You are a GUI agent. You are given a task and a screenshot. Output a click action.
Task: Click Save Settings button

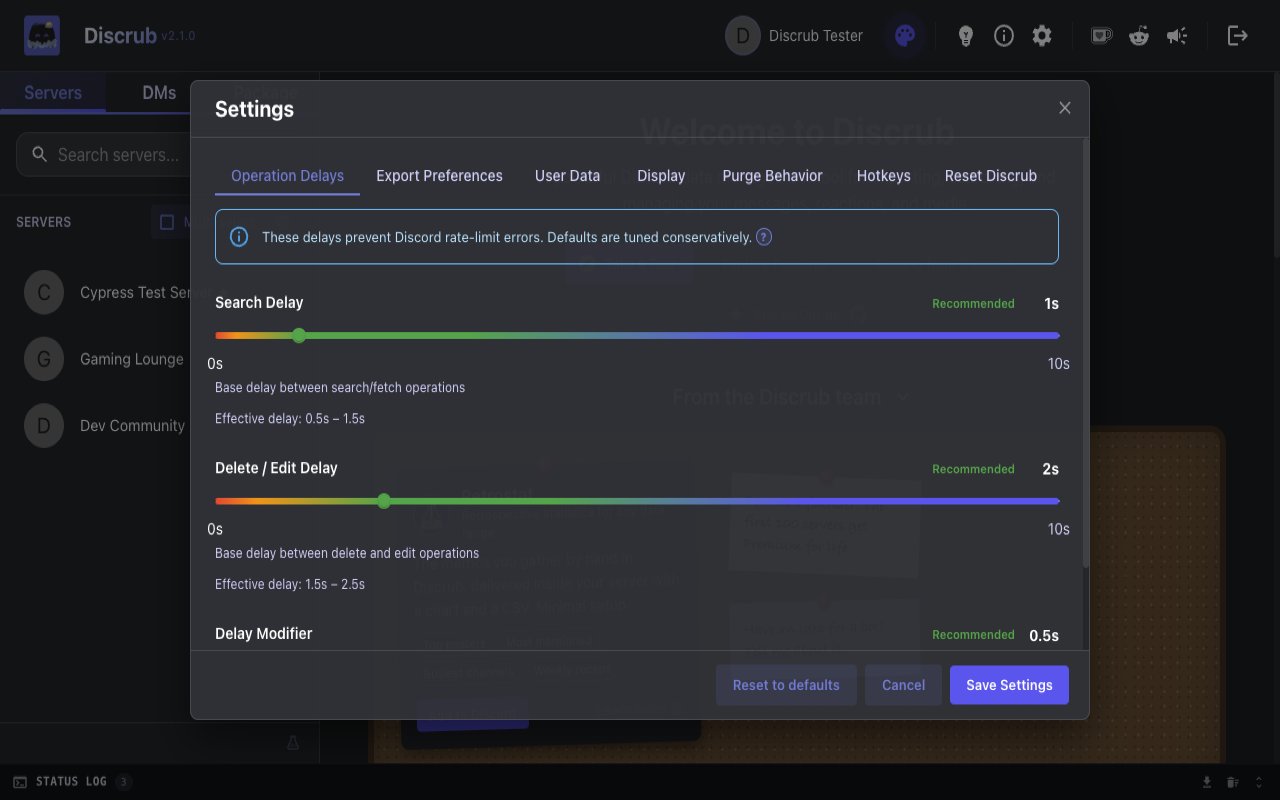tap(1009, 685)
